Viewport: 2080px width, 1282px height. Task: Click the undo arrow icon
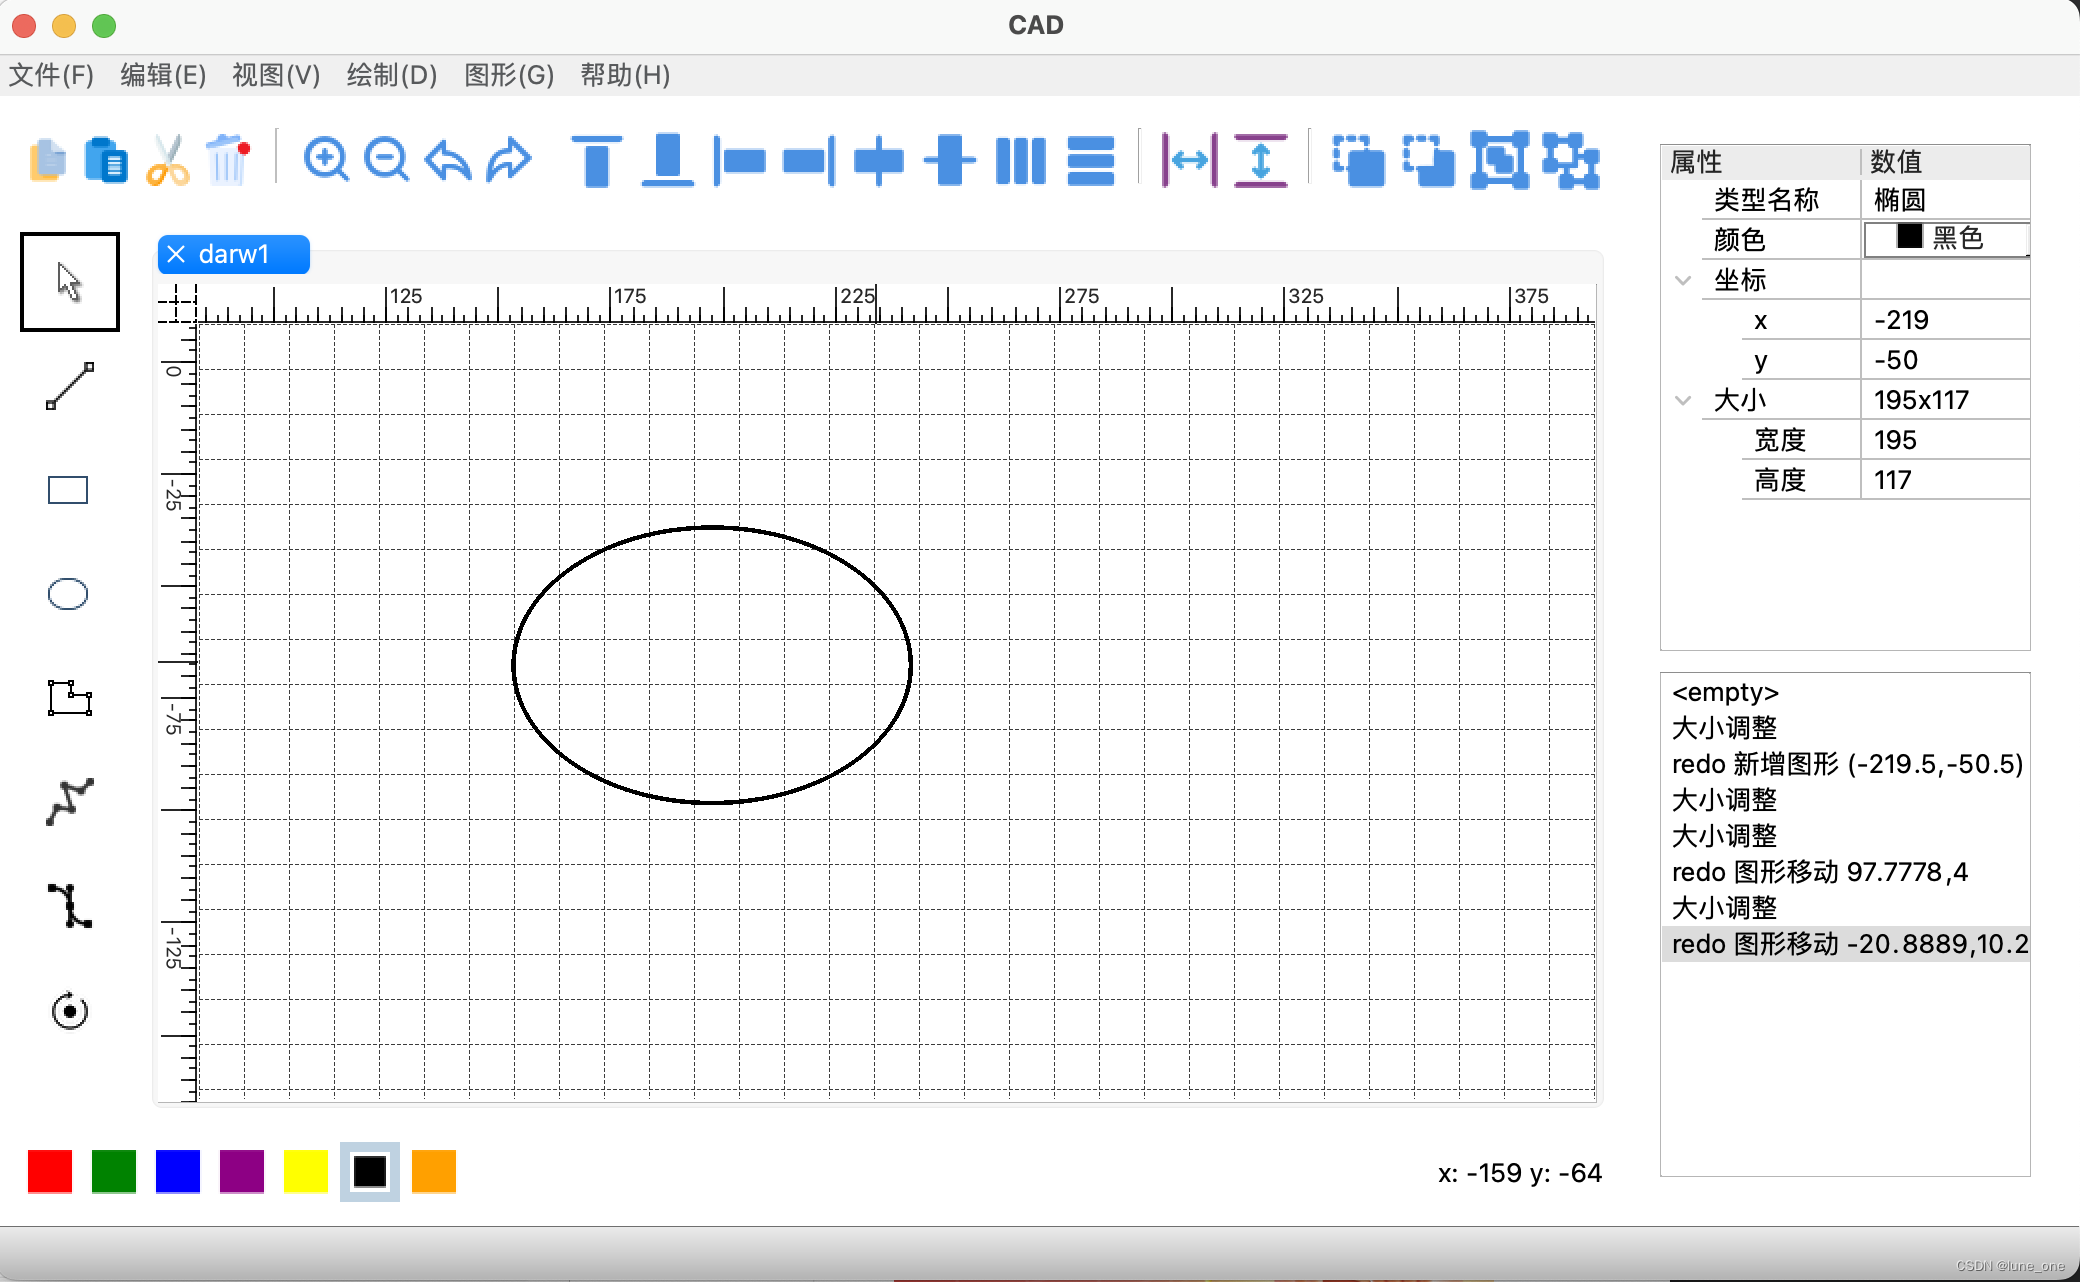(x=446, y=160)
